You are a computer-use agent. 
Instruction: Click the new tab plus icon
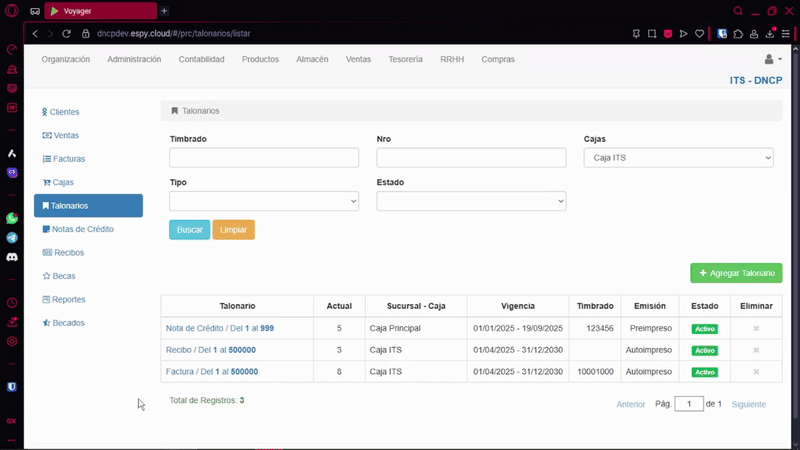tap(164, 10)
